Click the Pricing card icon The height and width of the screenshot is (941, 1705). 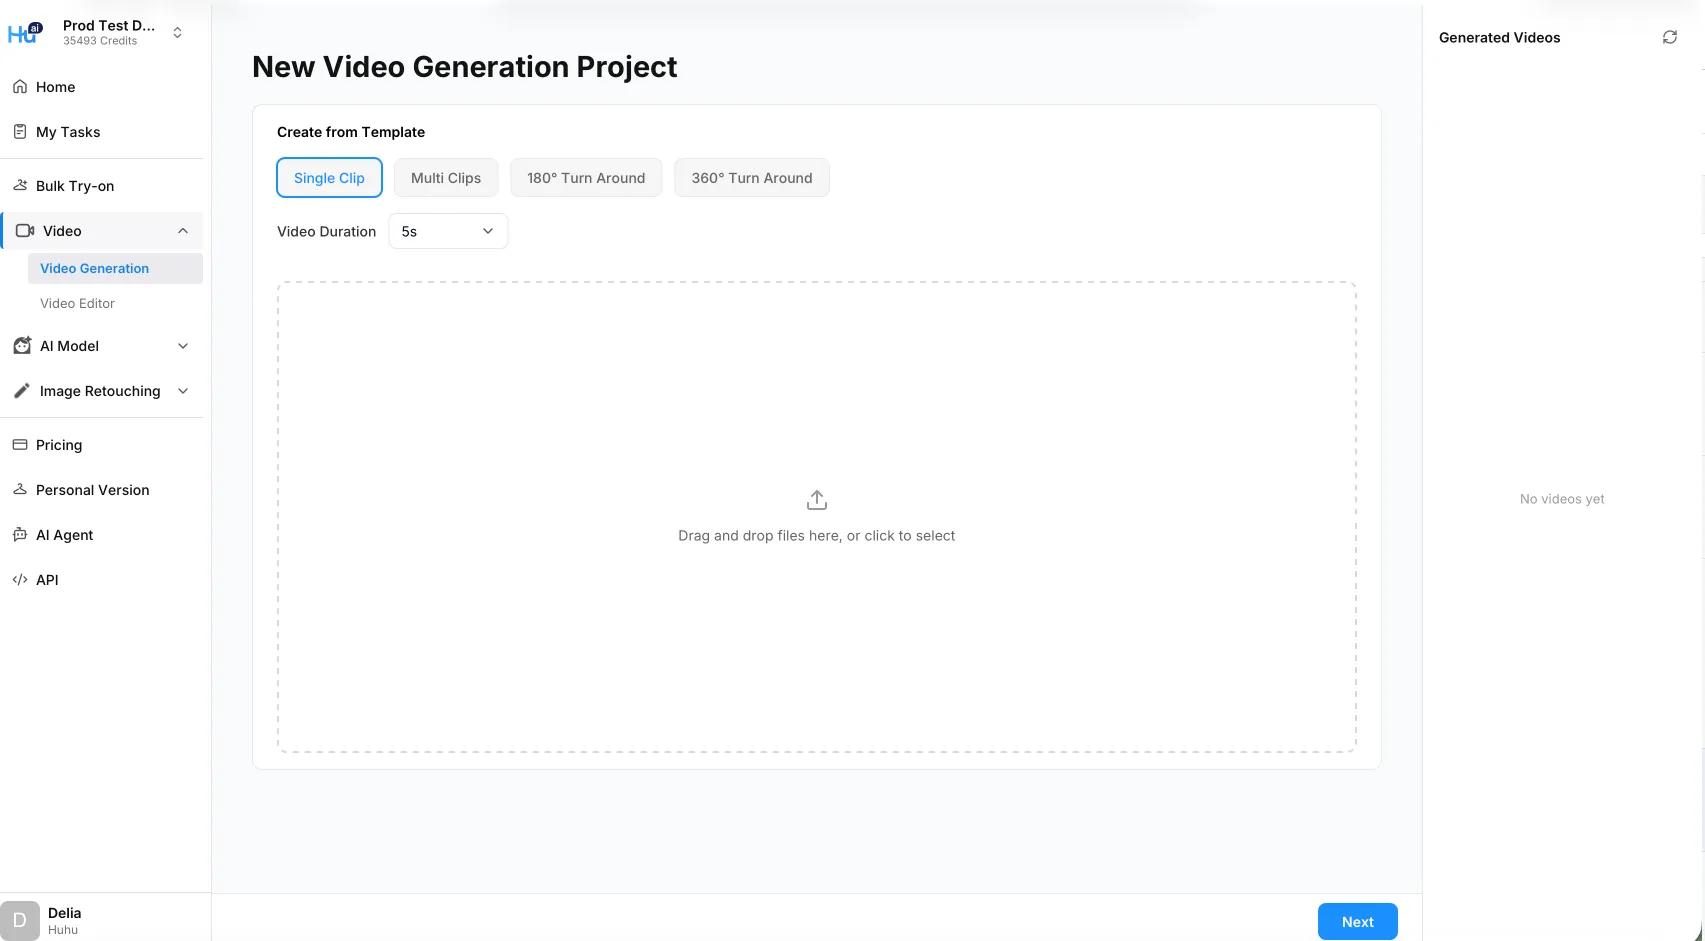tap(20, 445)
